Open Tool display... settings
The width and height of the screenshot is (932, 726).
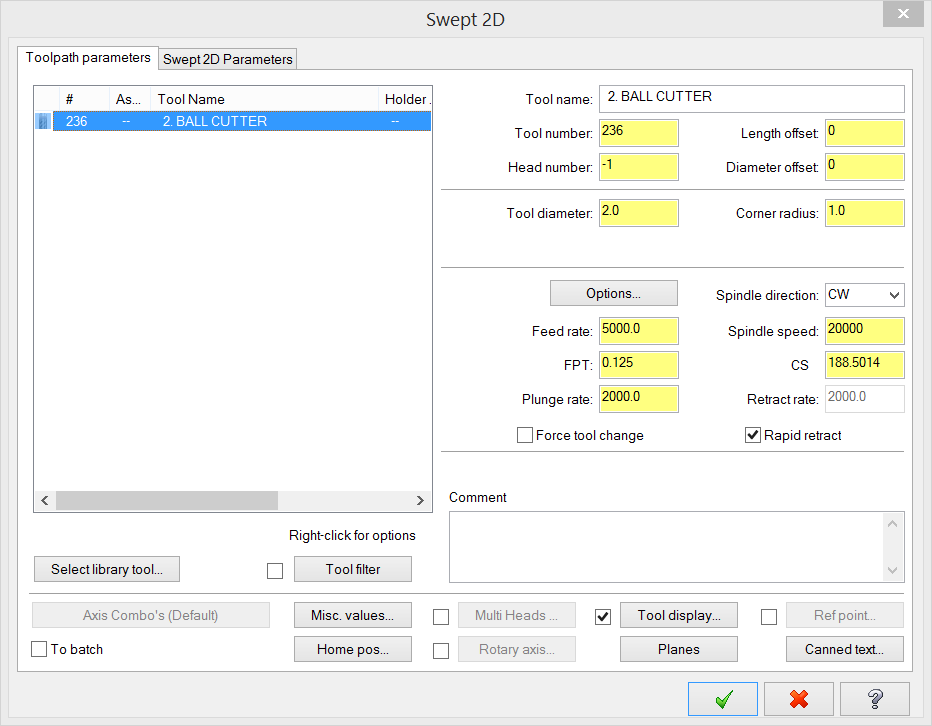[x=679, y=615]
